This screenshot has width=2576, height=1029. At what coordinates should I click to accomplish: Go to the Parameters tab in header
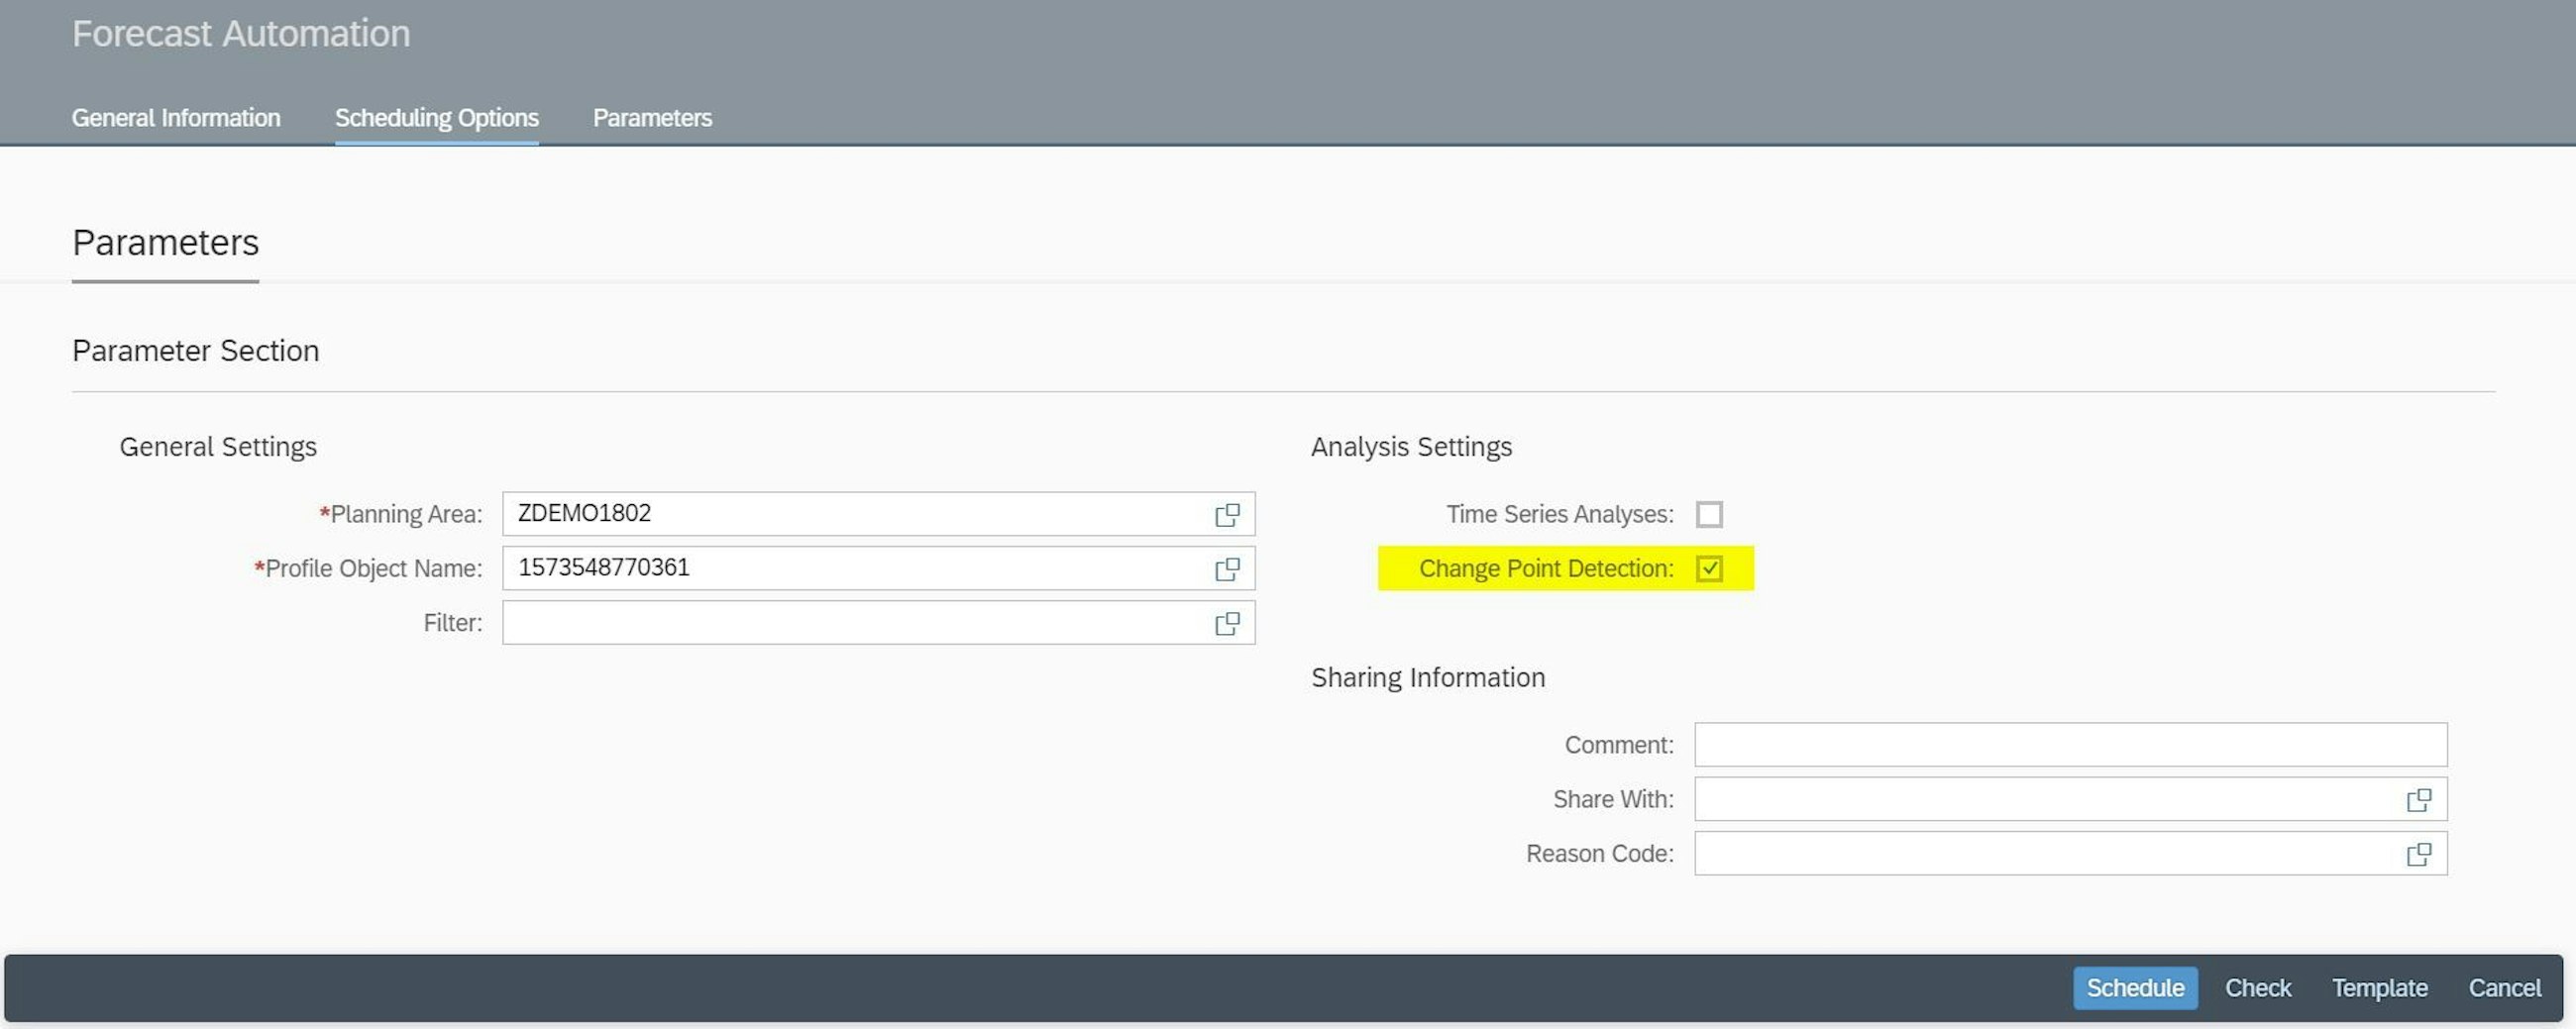652,118
